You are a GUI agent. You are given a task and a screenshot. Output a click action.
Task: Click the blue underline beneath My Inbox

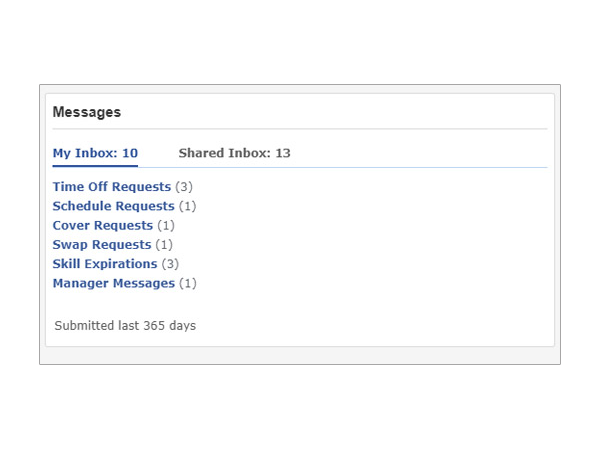point(95,166)
